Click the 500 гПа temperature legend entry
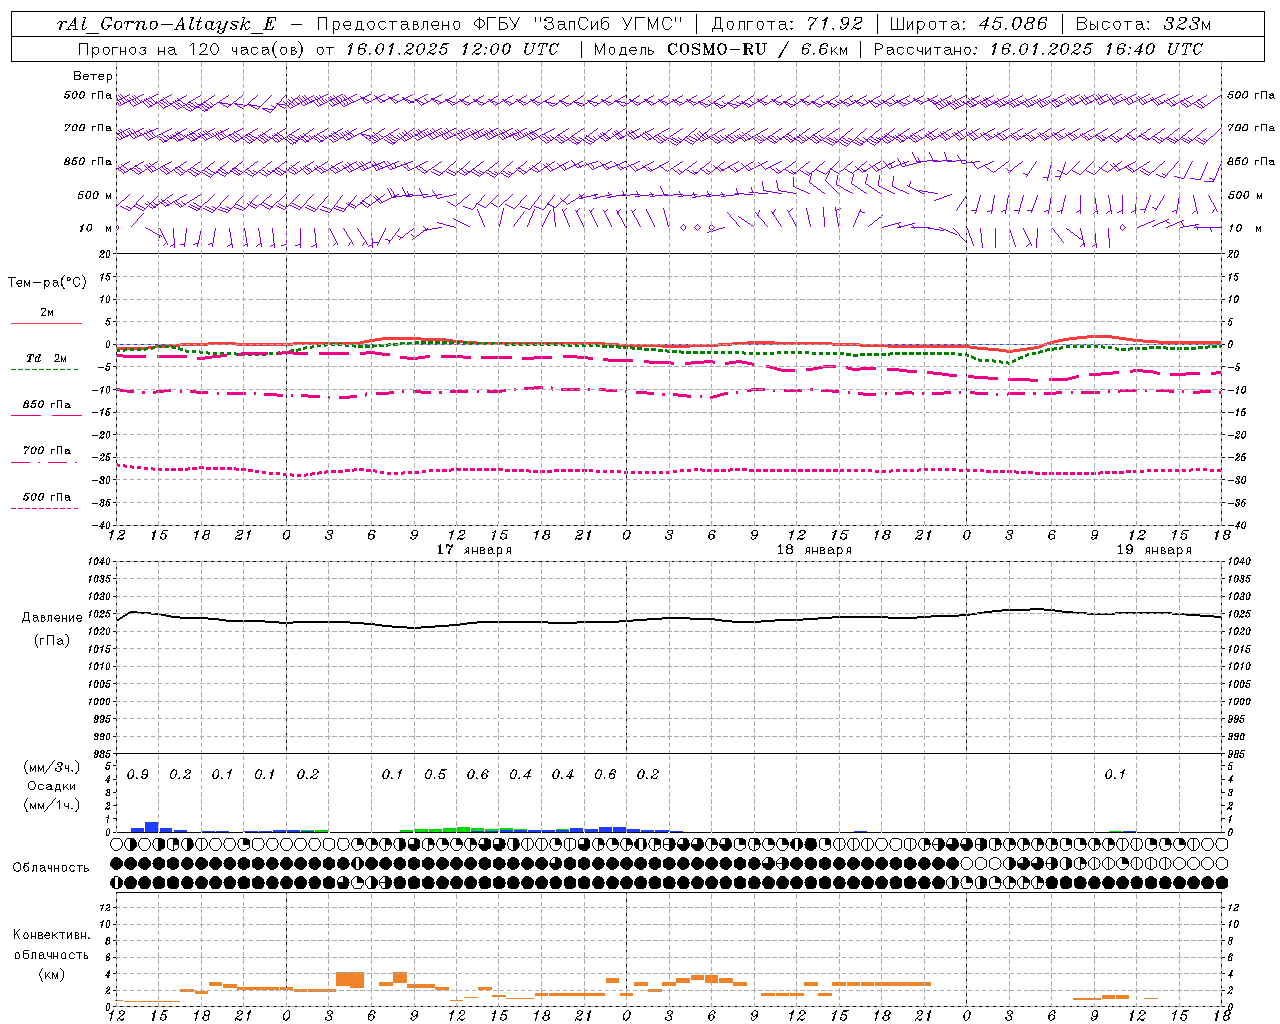Image resolution: width=1280 pixels, height=1024 pixels. [x=47, y=497]
